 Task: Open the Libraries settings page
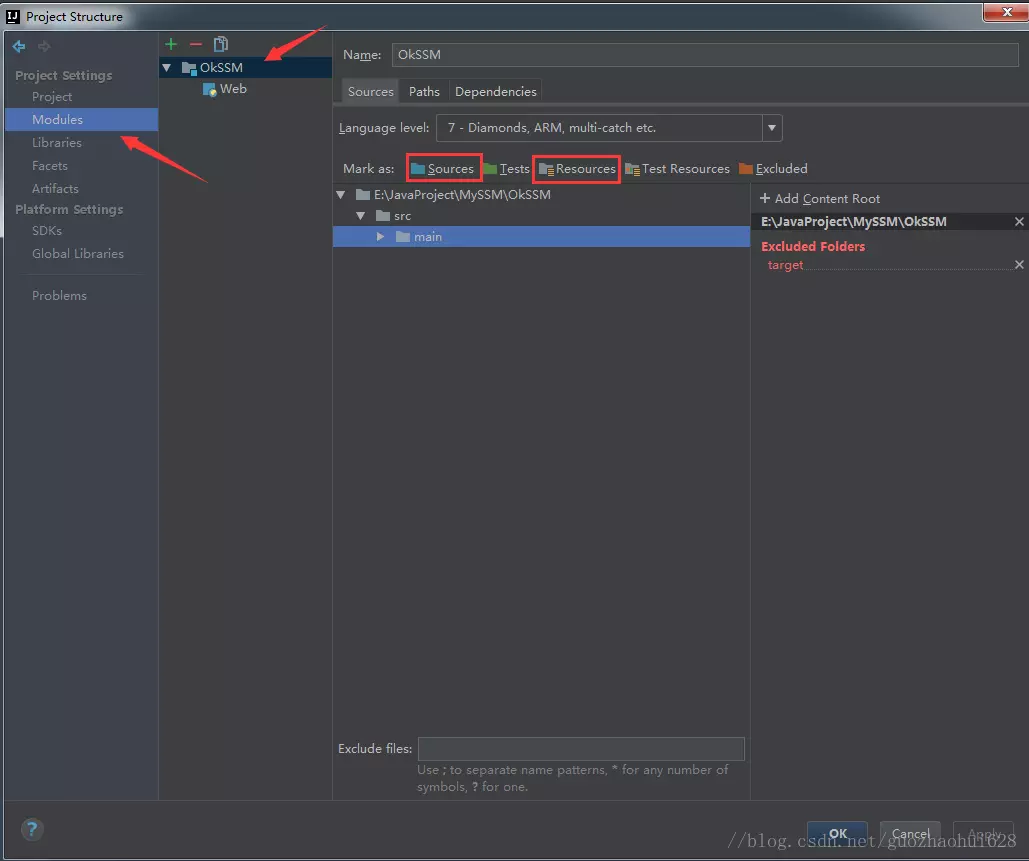(x=57, y=142)
